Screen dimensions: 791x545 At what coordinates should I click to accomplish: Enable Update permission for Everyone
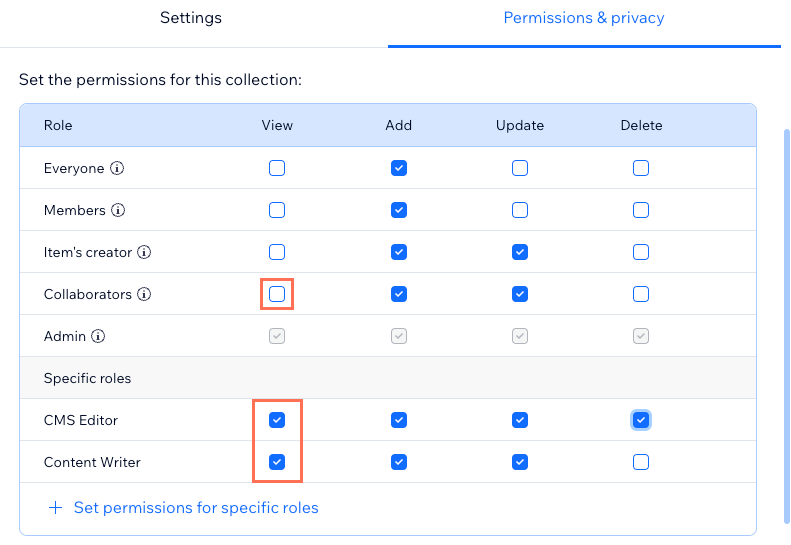[x=520, y=168]
